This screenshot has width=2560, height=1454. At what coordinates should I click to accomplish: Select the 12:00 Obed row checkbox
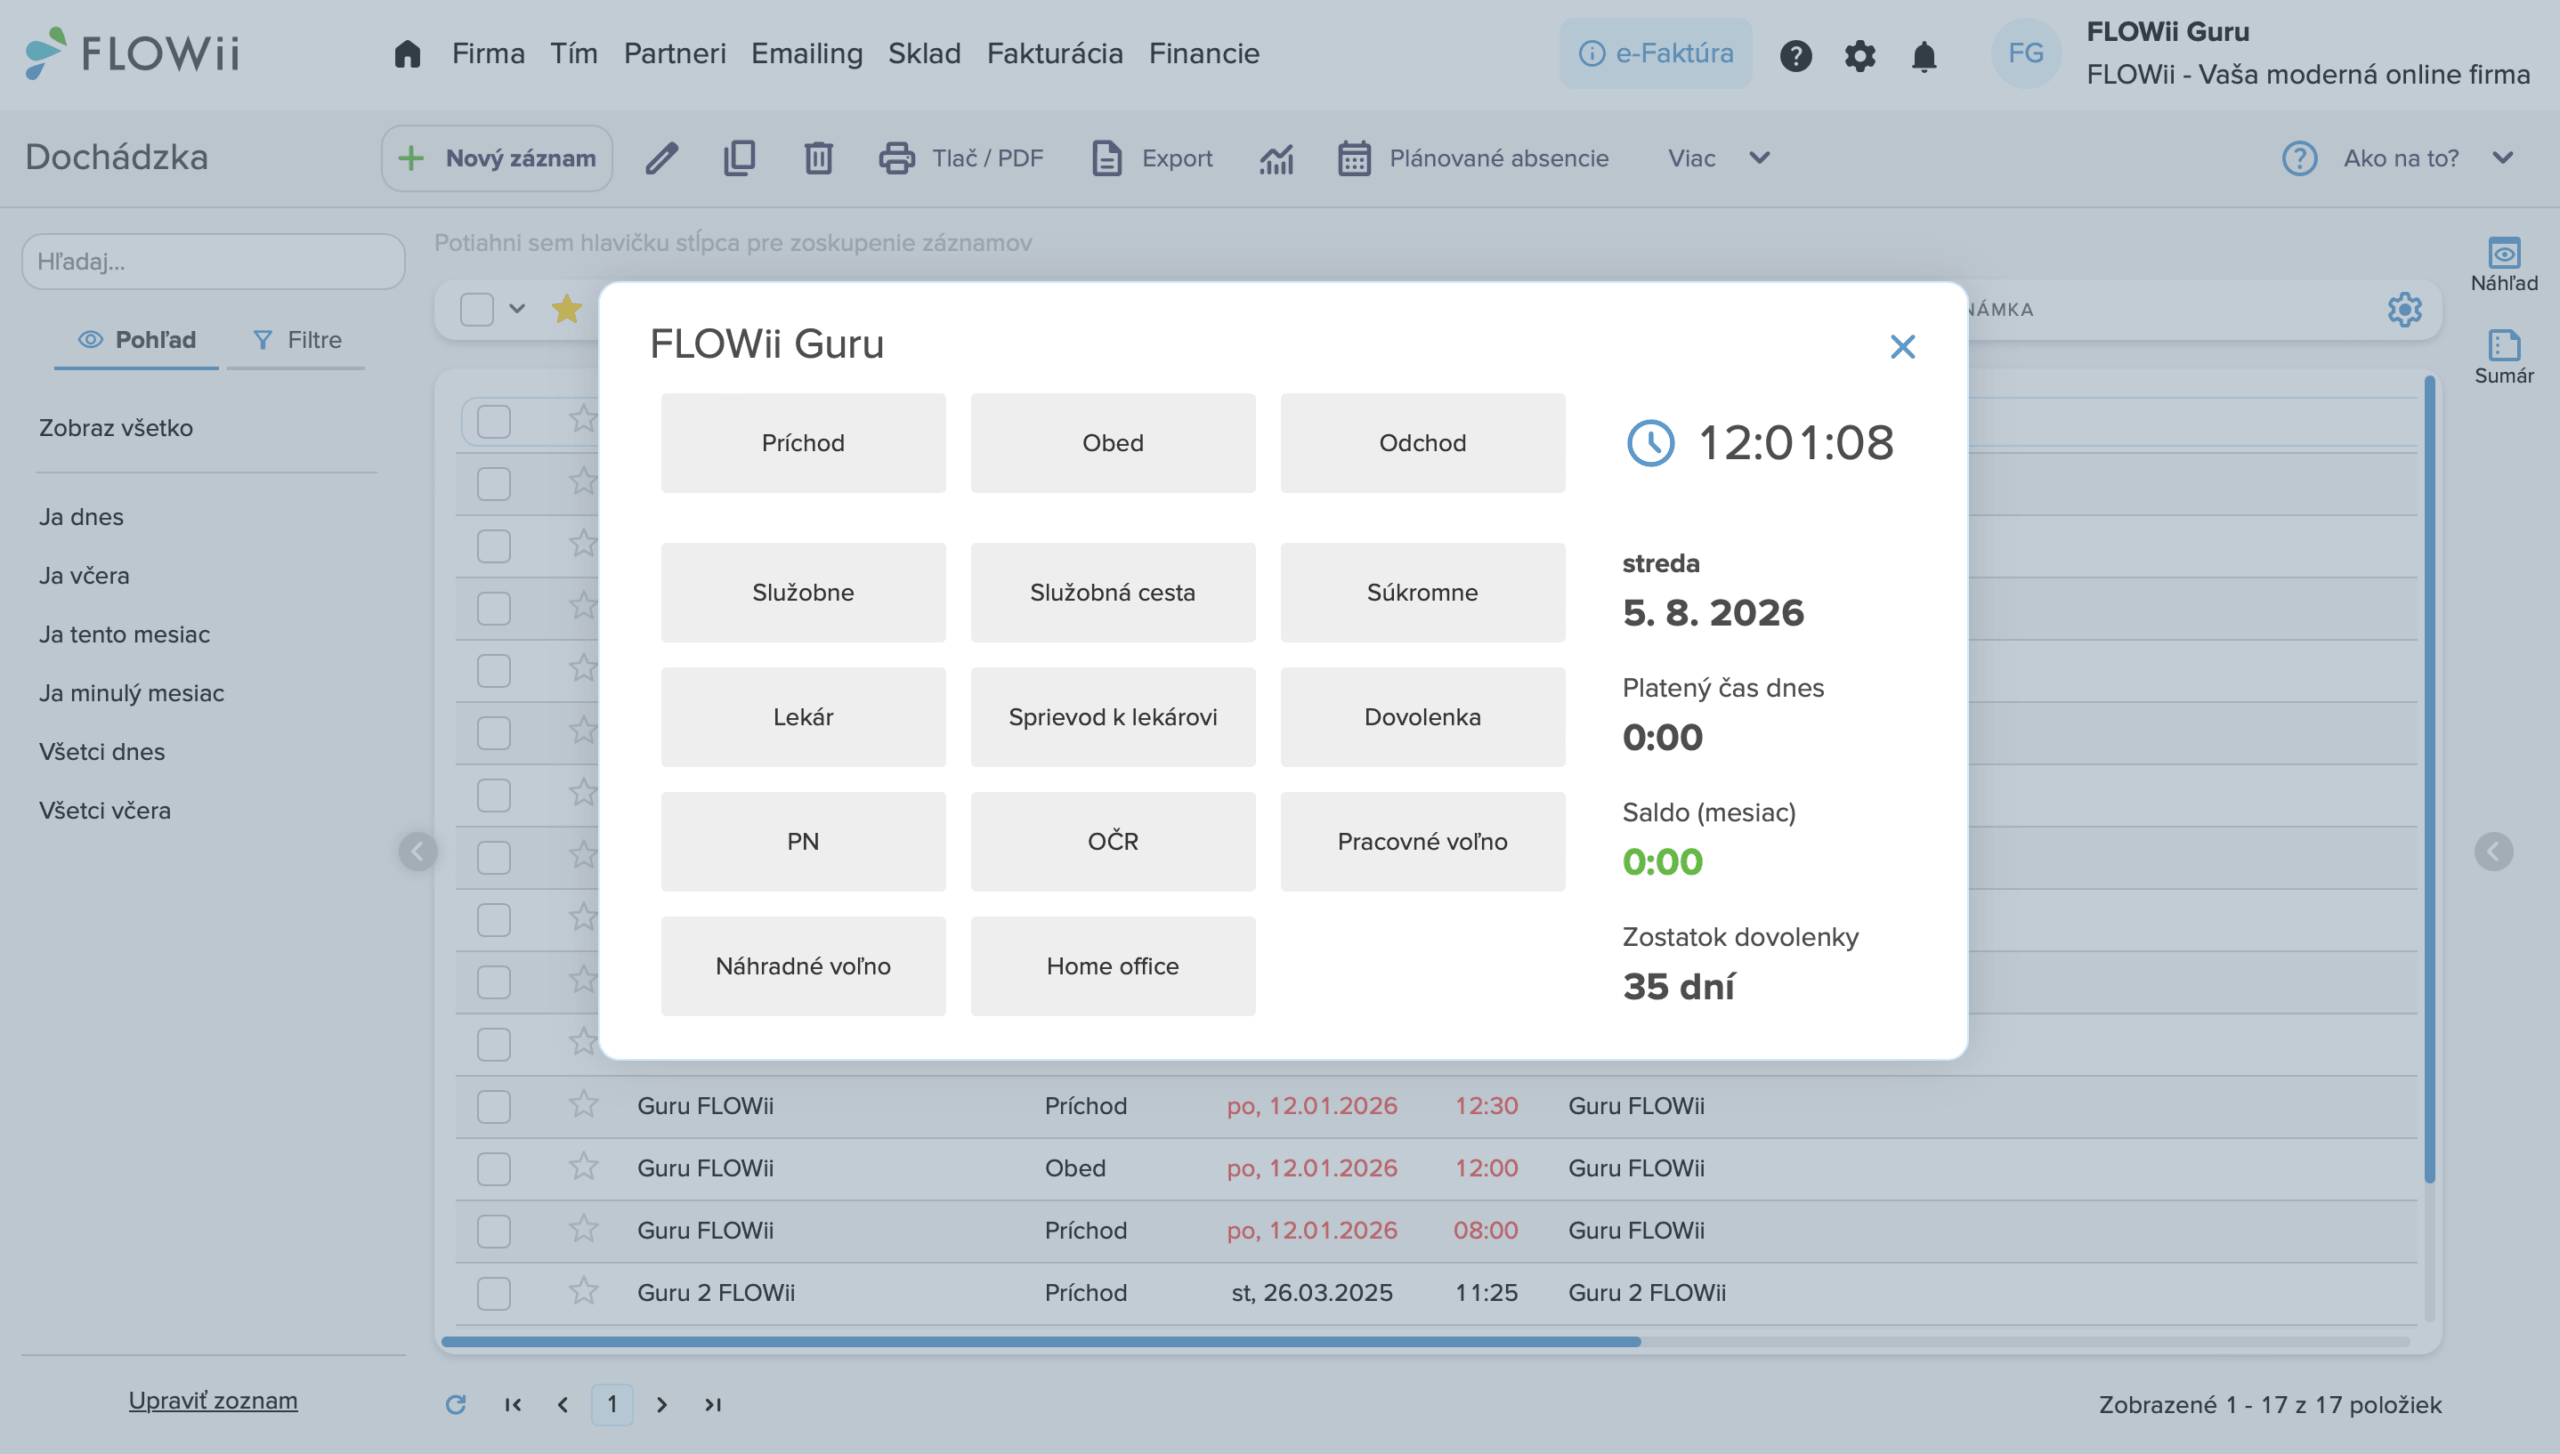click(x=494, y=1168)
